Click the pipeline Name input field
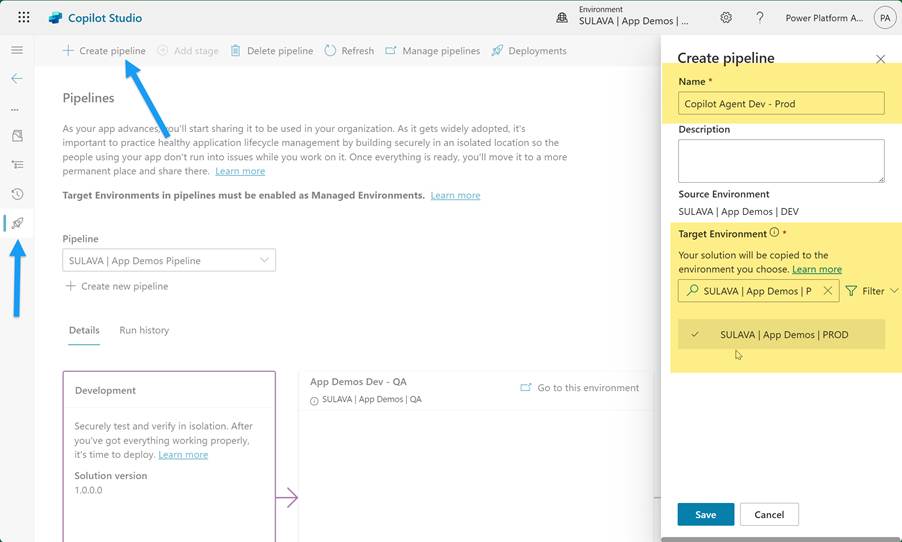The image size is (902, 542). point(781,103)
